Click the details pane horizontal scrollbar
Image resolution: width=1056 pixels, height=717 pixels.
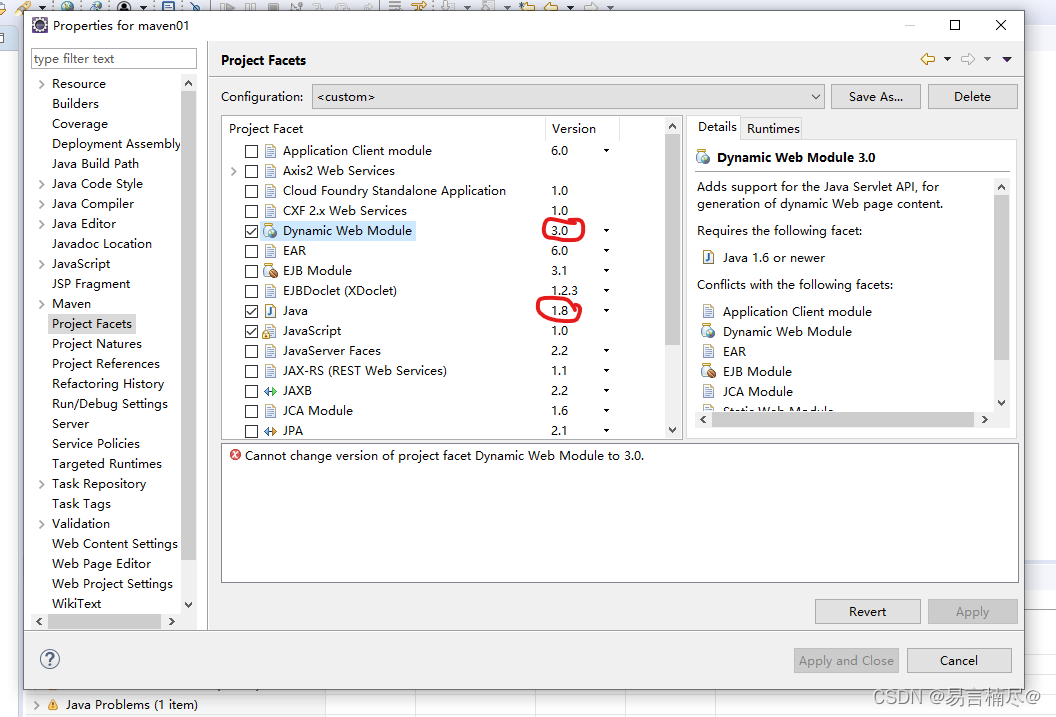(843, 419)
